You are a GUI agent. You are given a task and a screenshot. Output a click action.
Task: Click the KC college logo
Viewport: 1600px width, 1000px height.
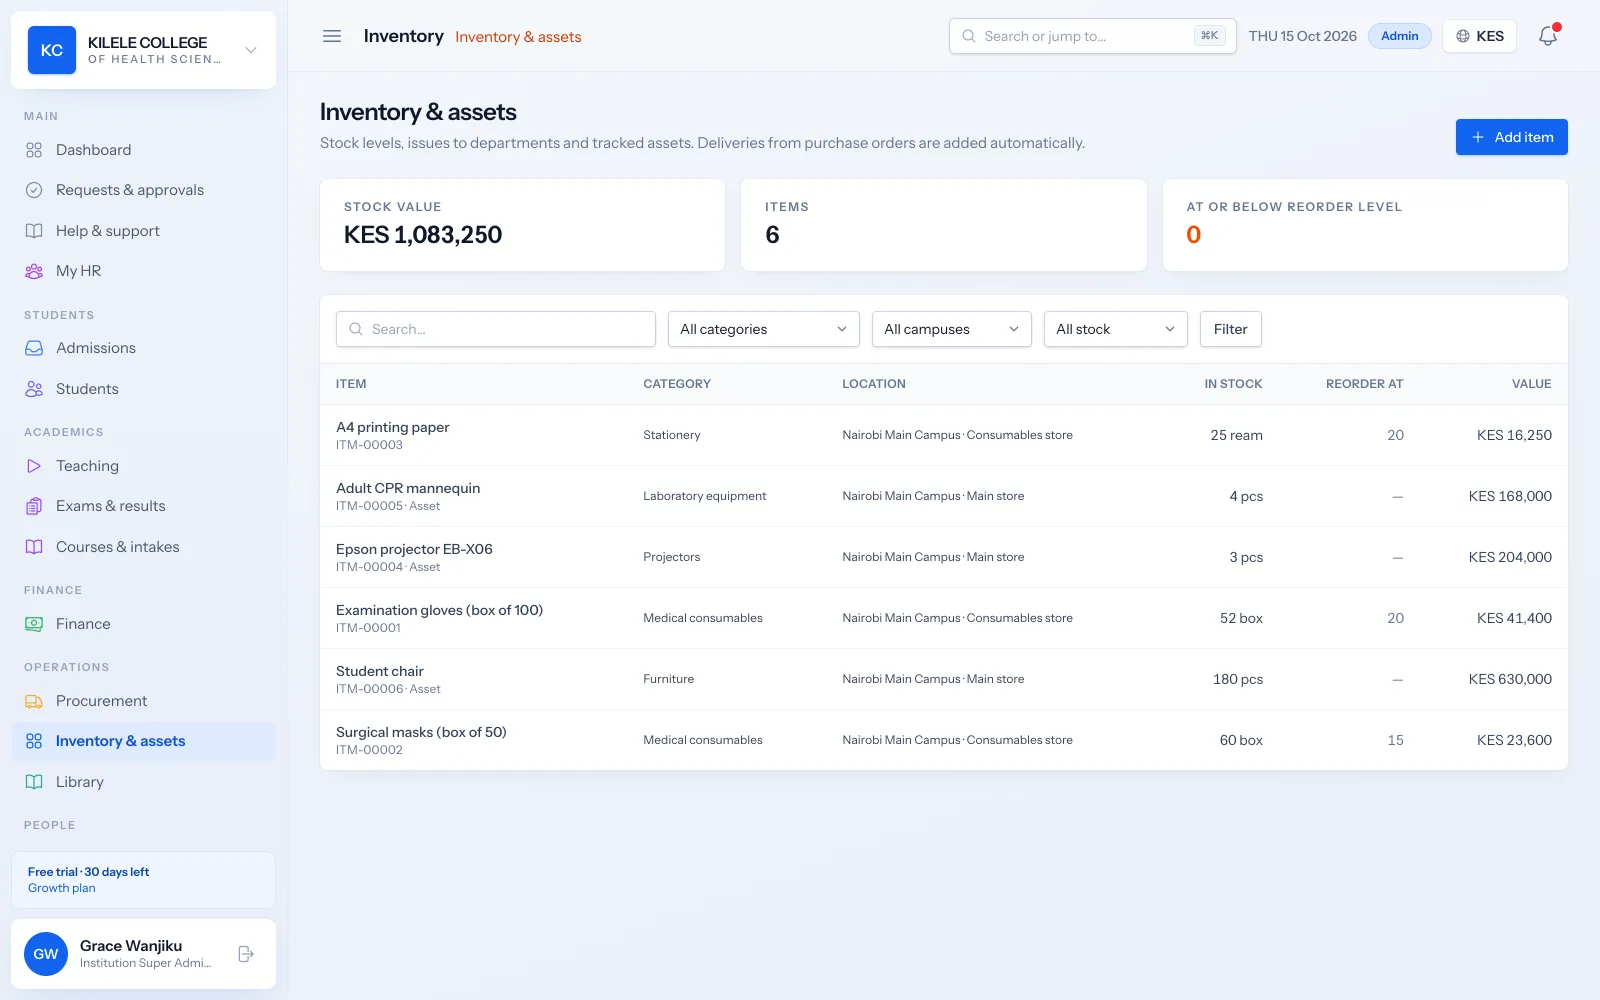[52, 50]
